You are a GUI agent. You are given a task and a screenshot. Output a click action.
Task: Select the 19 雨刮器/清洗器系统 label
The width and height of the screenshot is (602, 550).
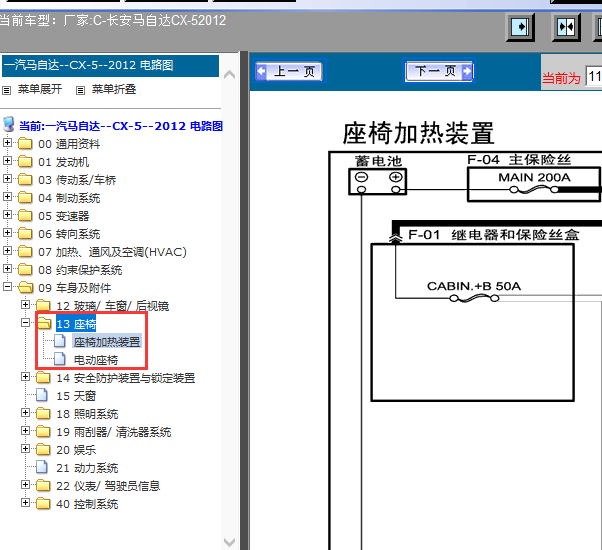click(x=114, y=432)
